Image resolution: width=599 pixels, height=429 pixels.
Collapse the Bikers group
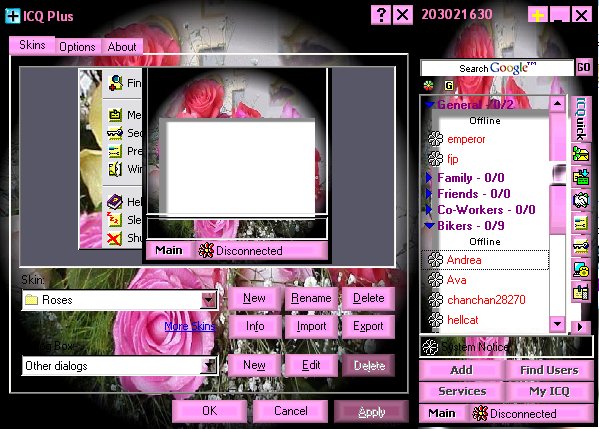pos(430,226)
